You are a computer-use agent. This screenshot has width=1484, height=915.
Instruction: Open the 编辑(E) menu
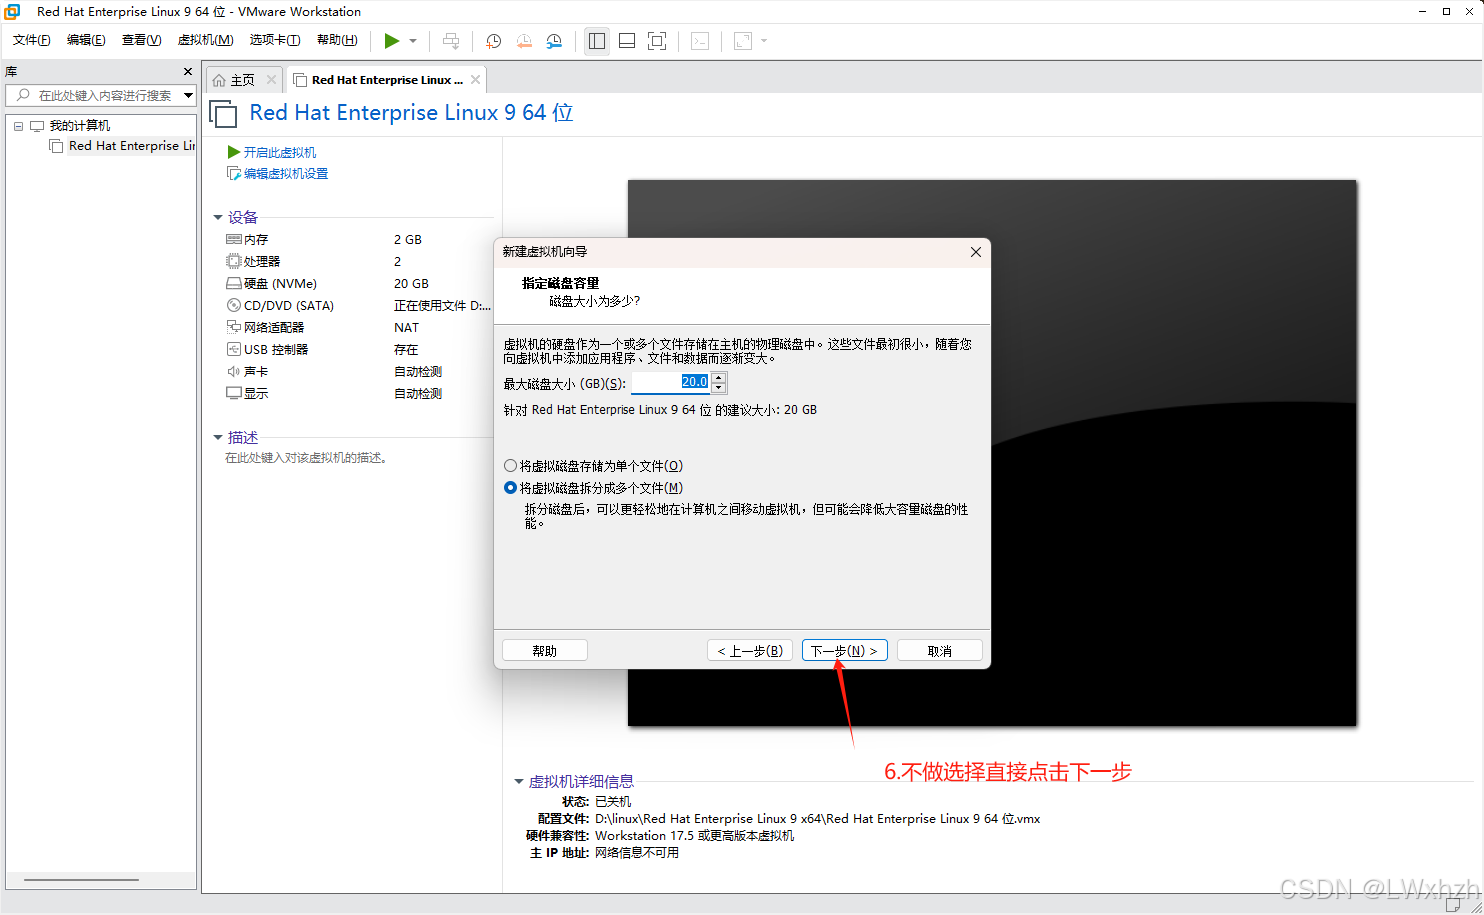86,40
